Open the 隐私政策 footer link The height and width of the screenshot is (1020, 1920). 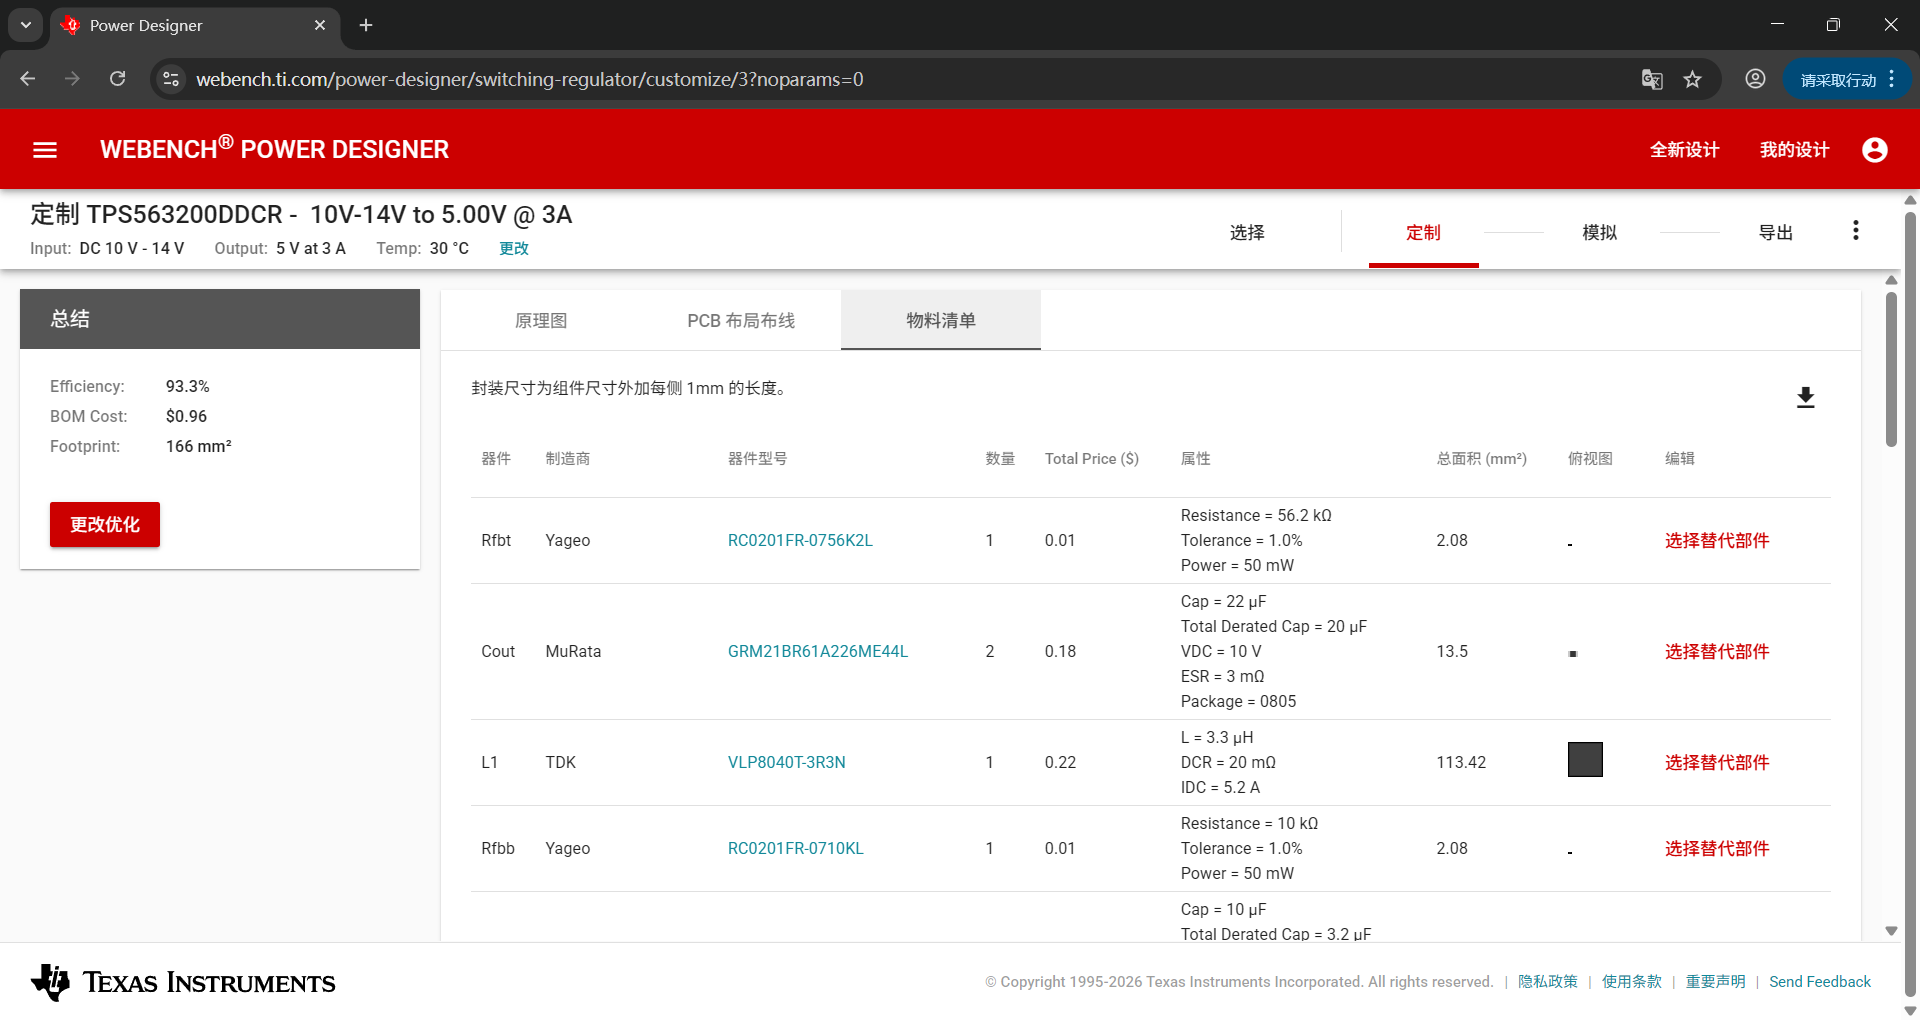click(1548, 982)
